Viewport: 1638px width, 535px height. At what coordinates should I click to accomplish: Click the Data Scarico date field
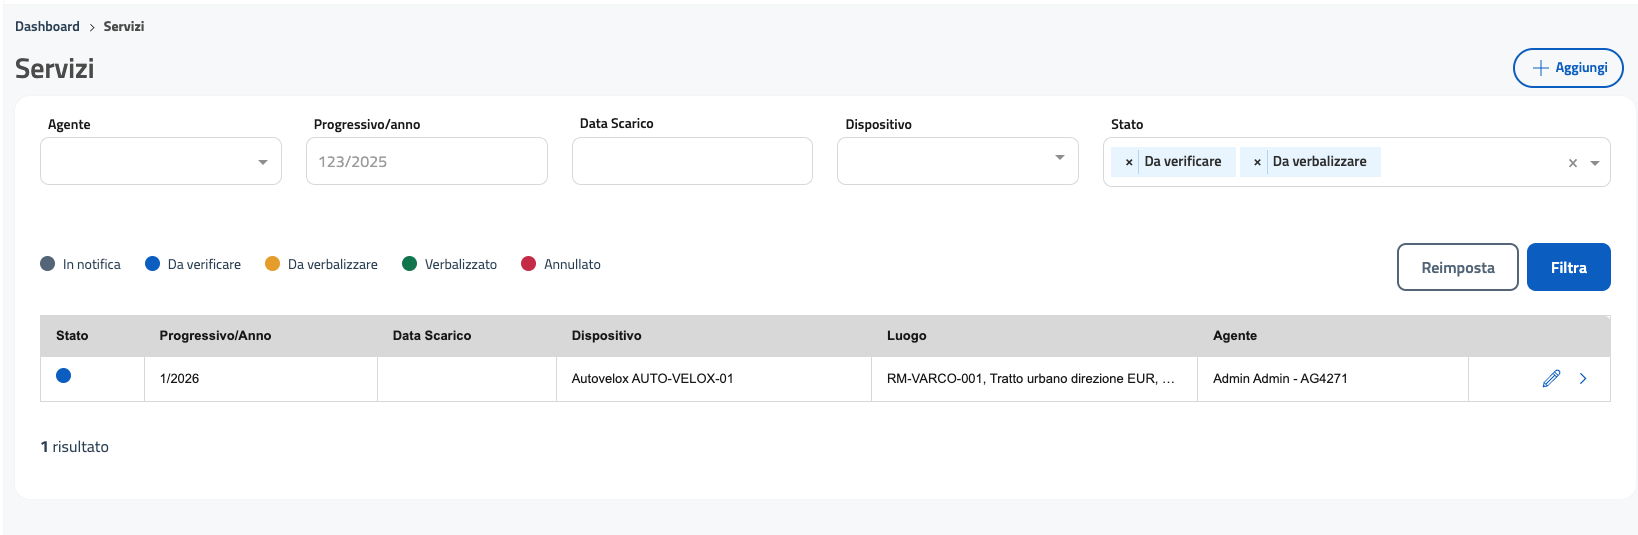(692, 161)
